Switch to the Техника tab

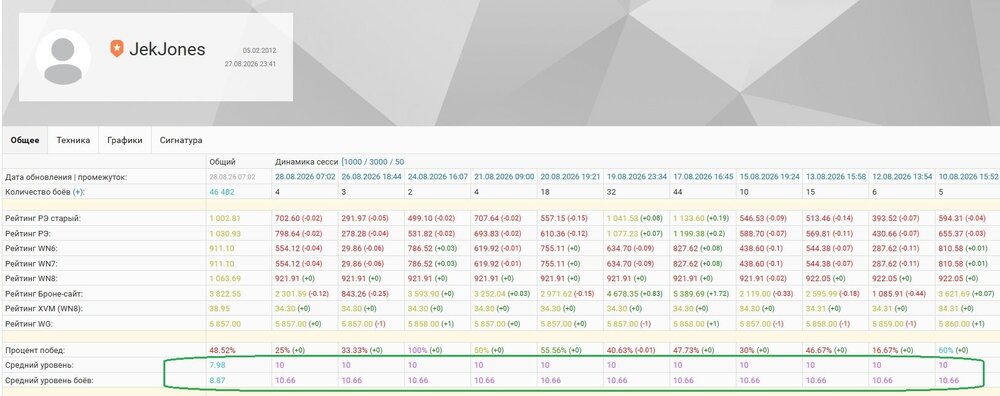point(73,140)
